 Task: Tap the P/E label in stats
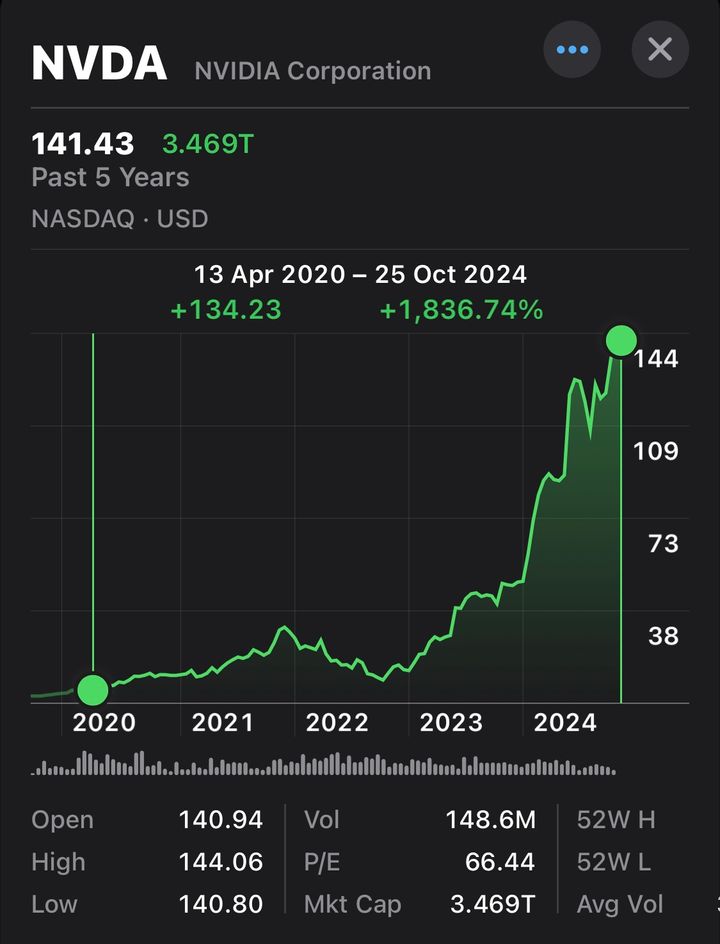pos(322,862)
